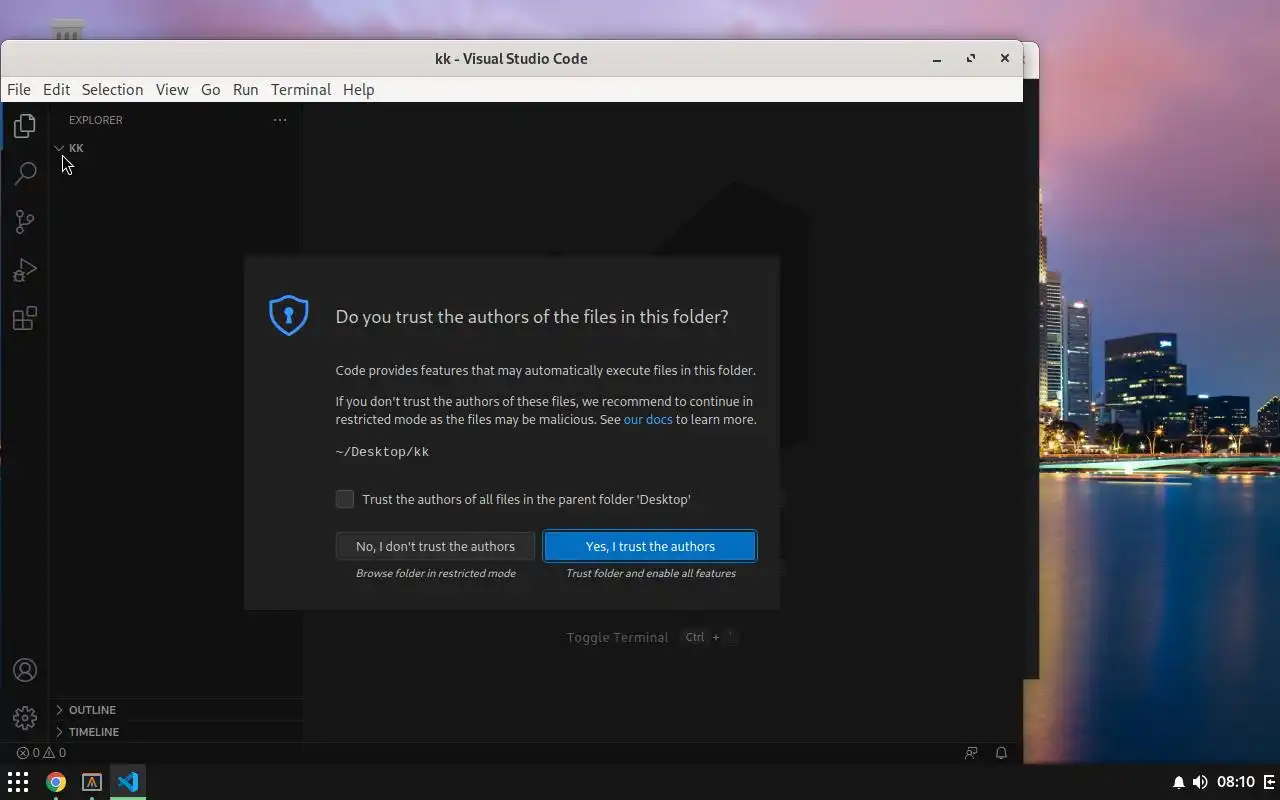The image size is (1280, 800).
Task: Click the errors and warnings status indicator
Action: 41,753
